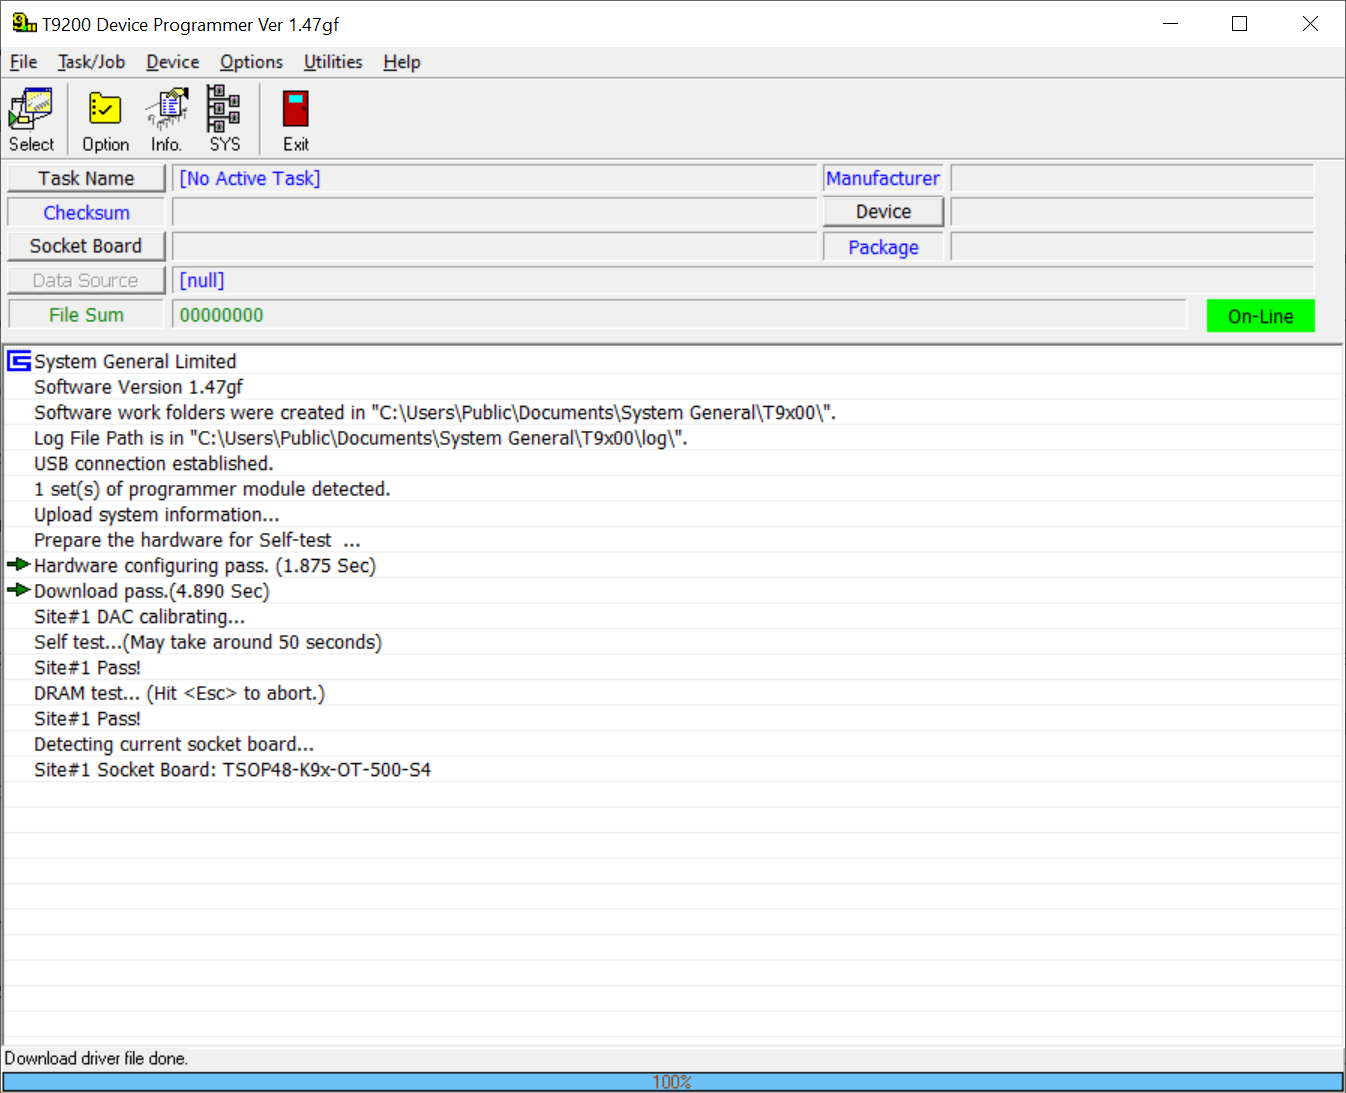
Task: Click green arrow beside Hardware configuring pass
Action: coord(18,565)
